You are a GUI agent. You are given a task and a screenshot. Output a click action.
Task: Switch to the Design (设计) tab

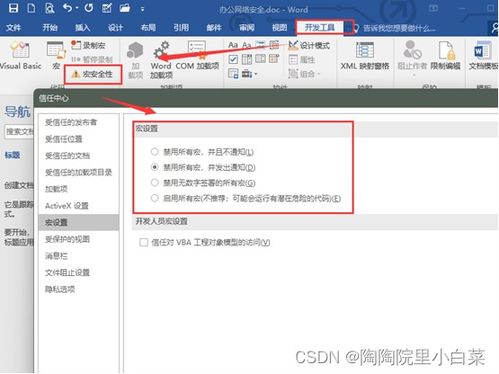pos(115,28)
